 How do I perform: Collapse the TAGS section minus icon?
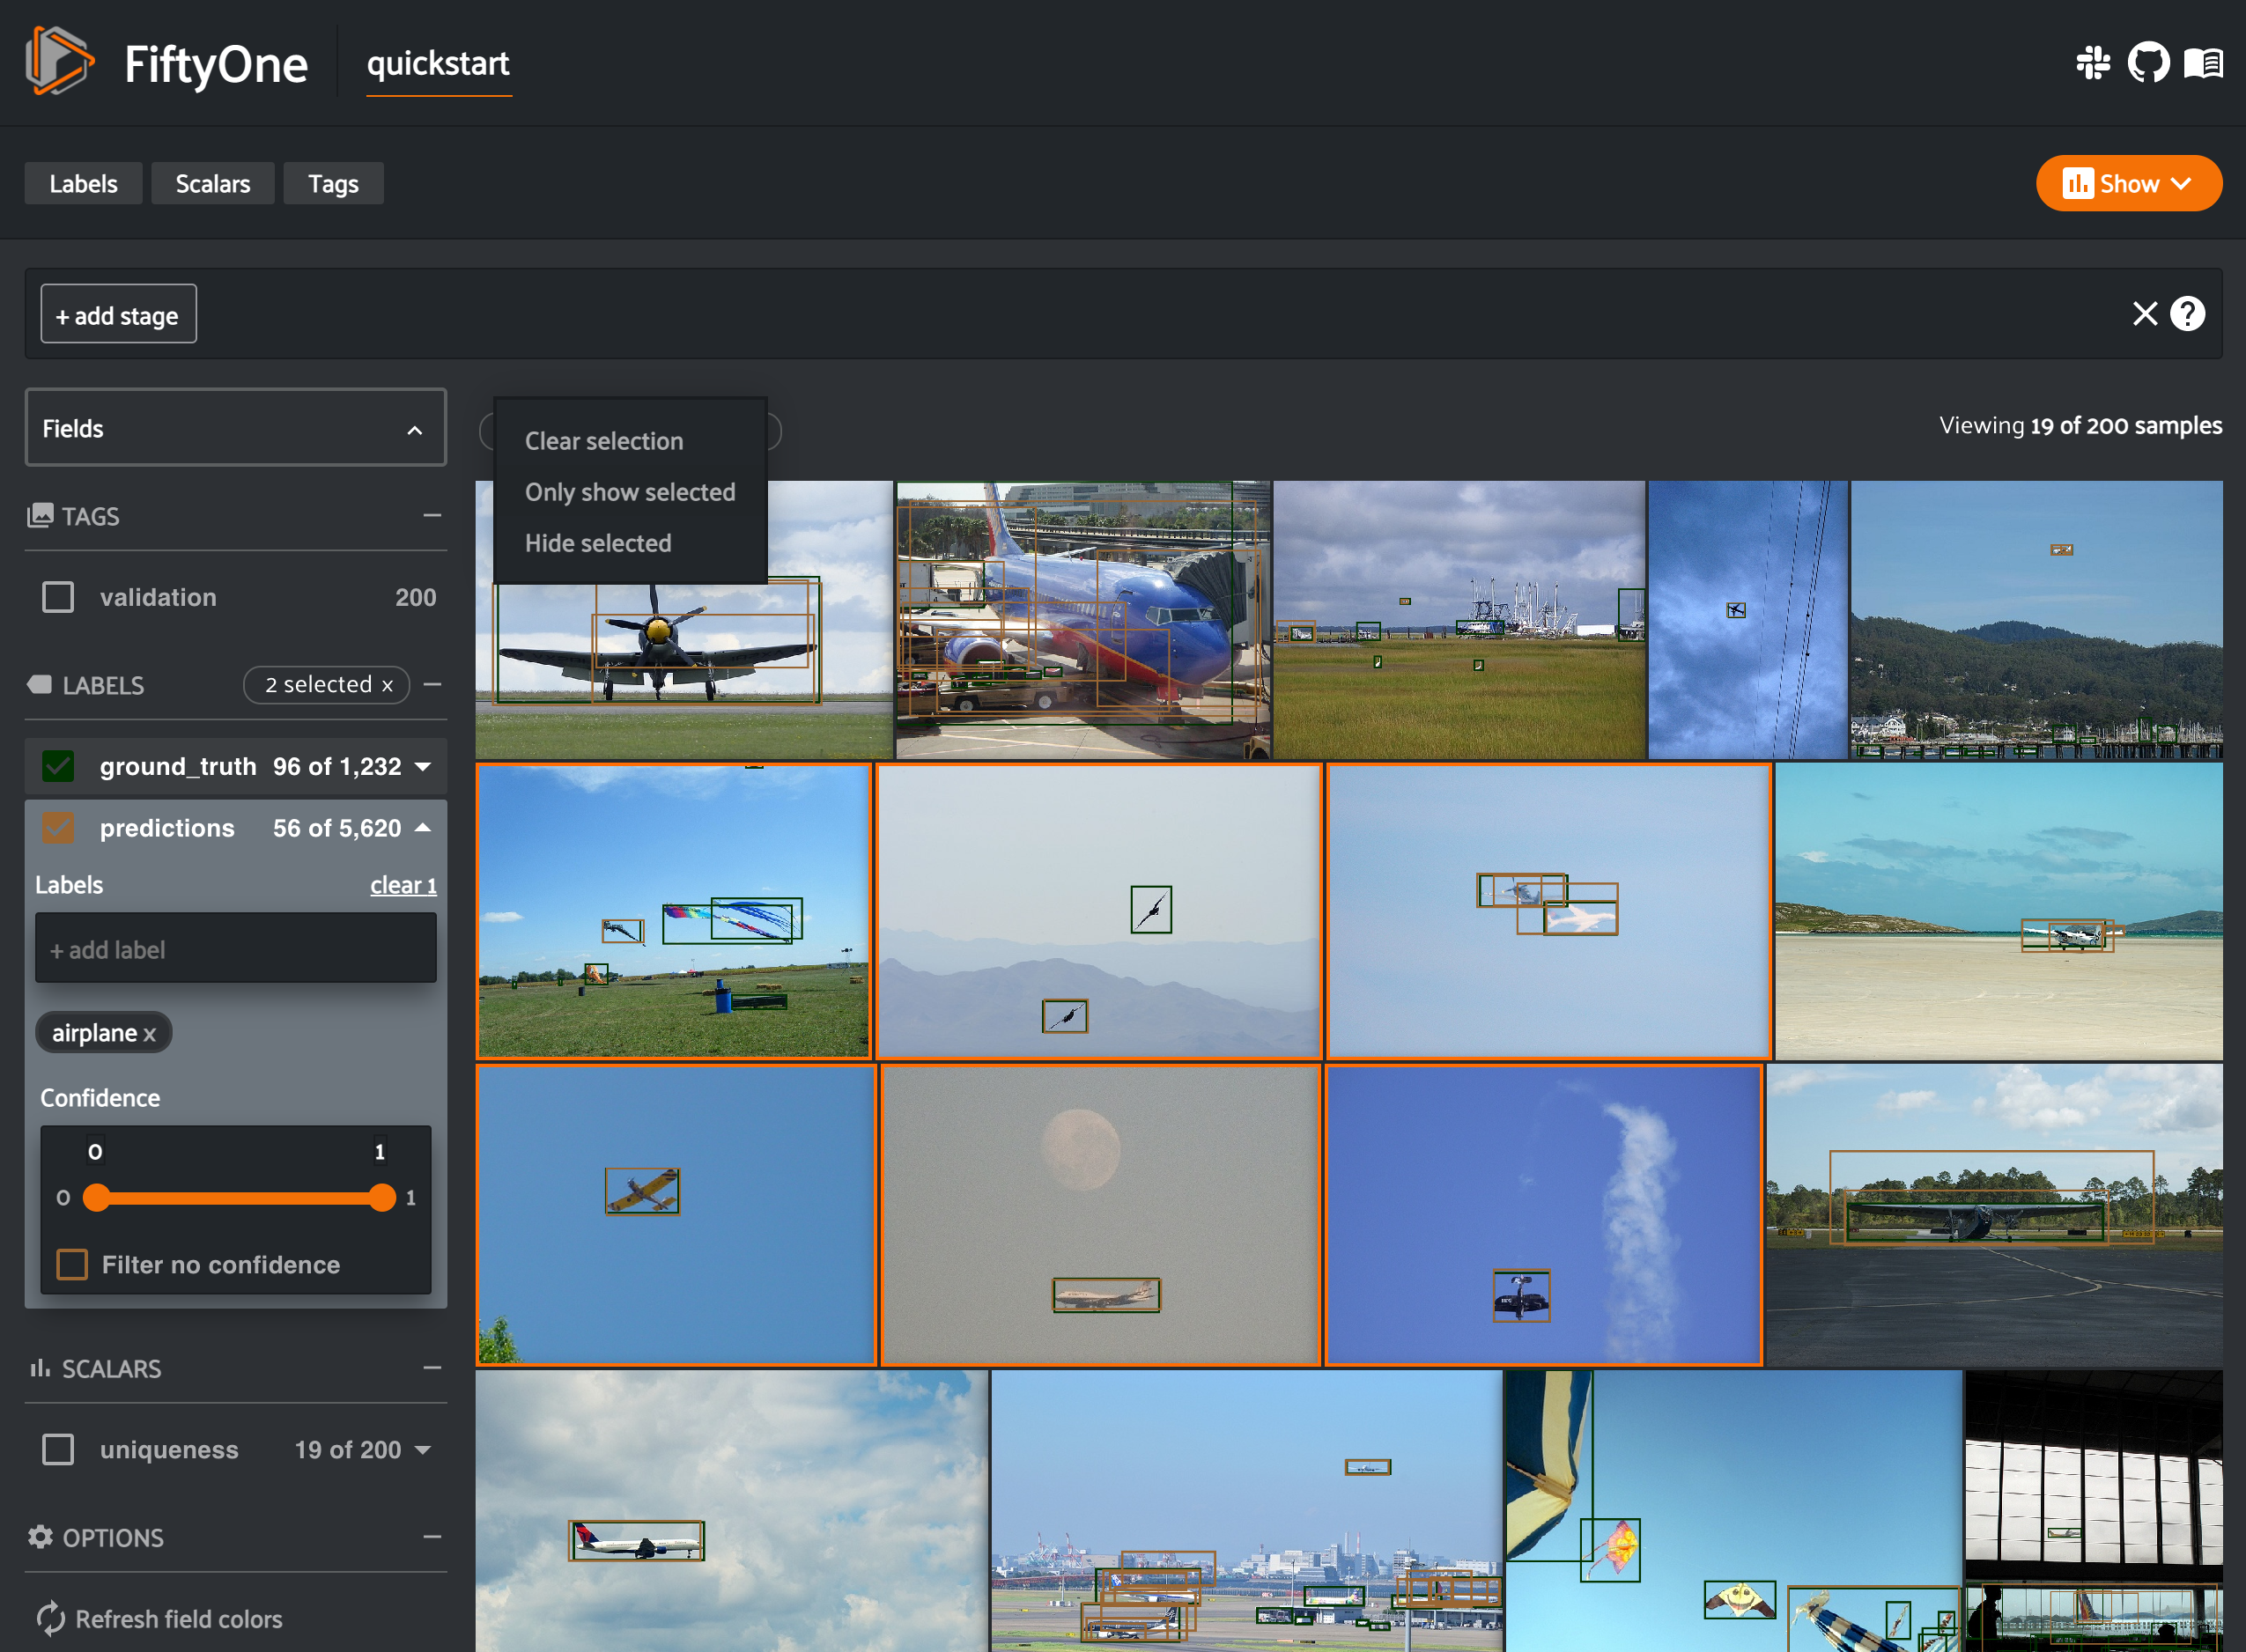[432, 515]
